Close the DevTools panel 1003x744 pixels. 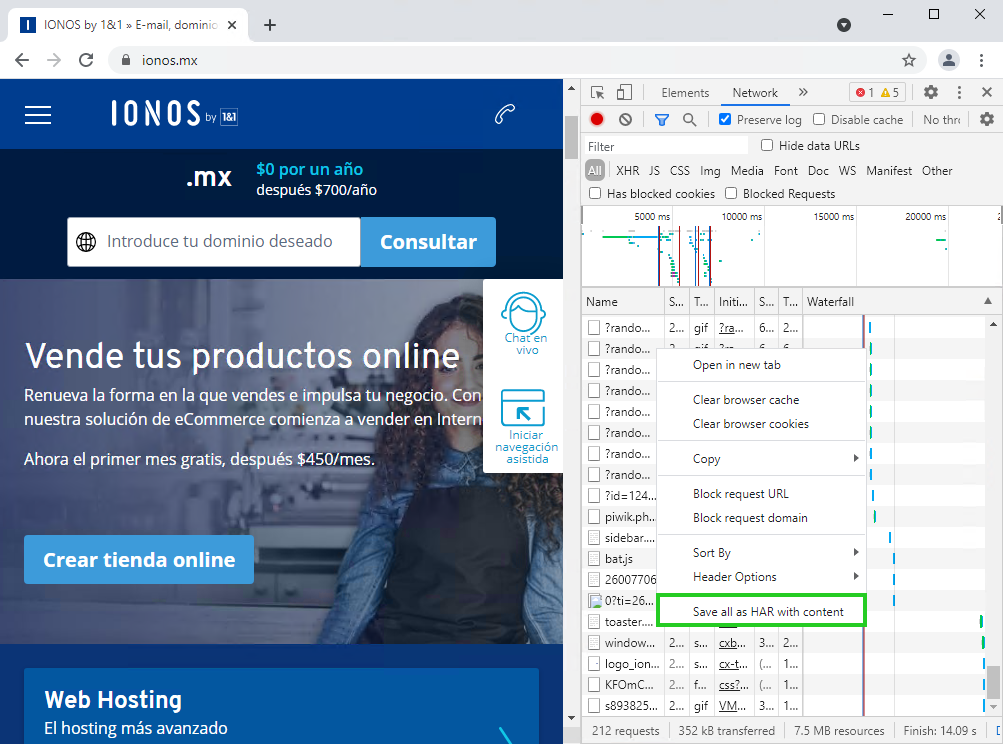click(x=986, y=93)
